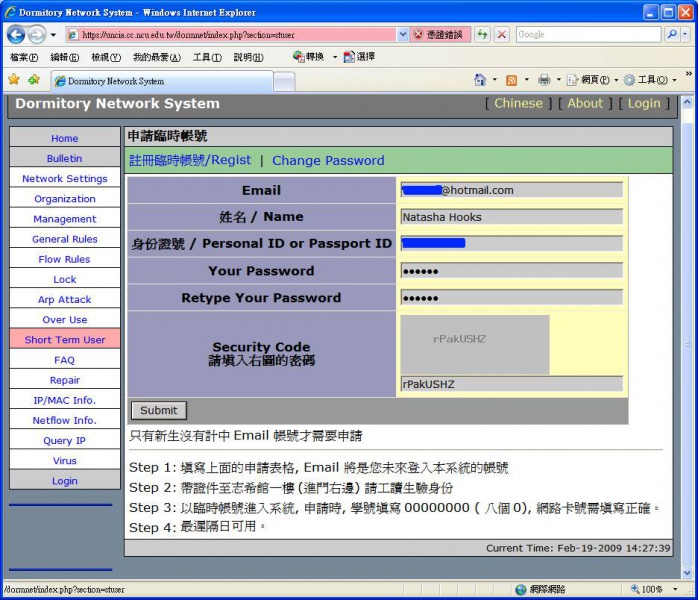Expand the address bar history dropdown
Viewport: 698px width, 600px height.
coord(403,34)
